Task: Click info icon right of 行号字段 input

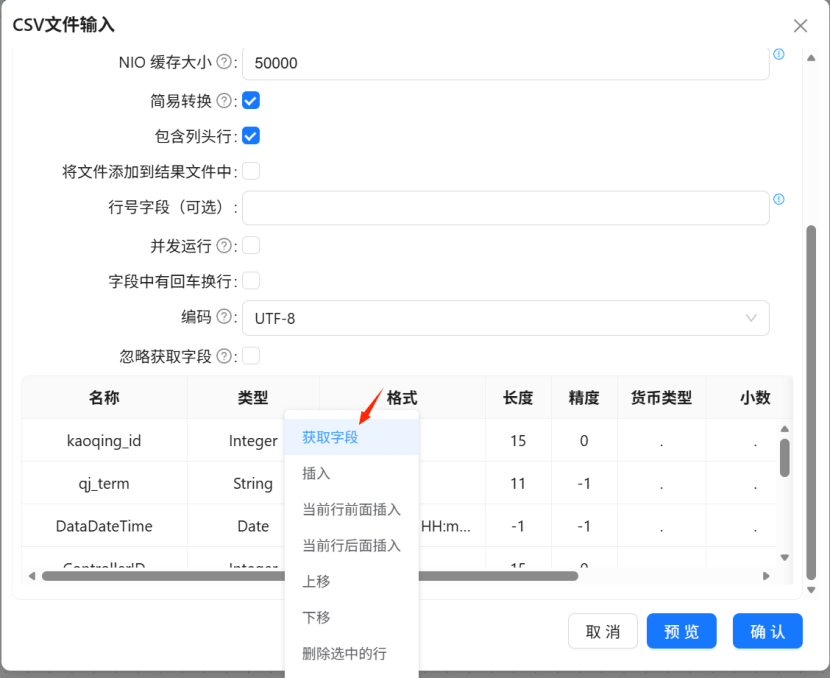Action: coord(779,199)
